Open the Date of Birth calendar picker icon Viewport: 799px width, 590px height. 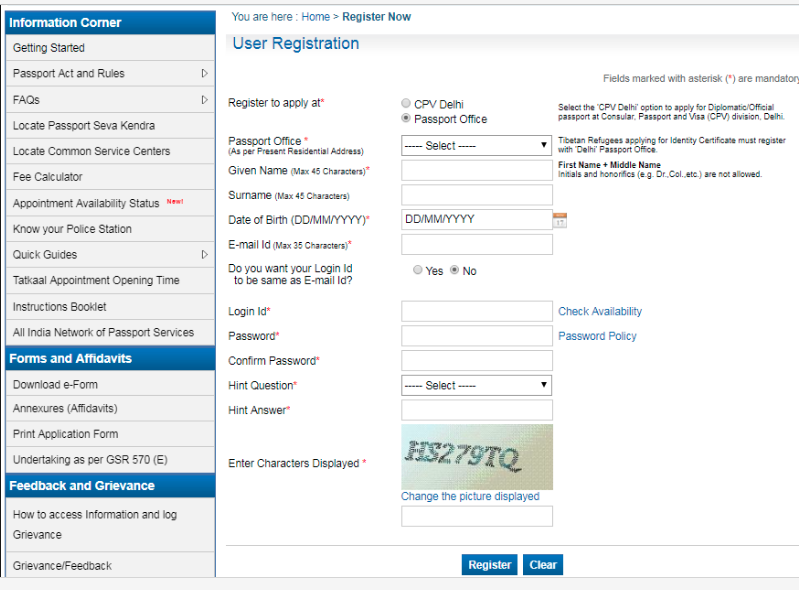pos(560,220)
